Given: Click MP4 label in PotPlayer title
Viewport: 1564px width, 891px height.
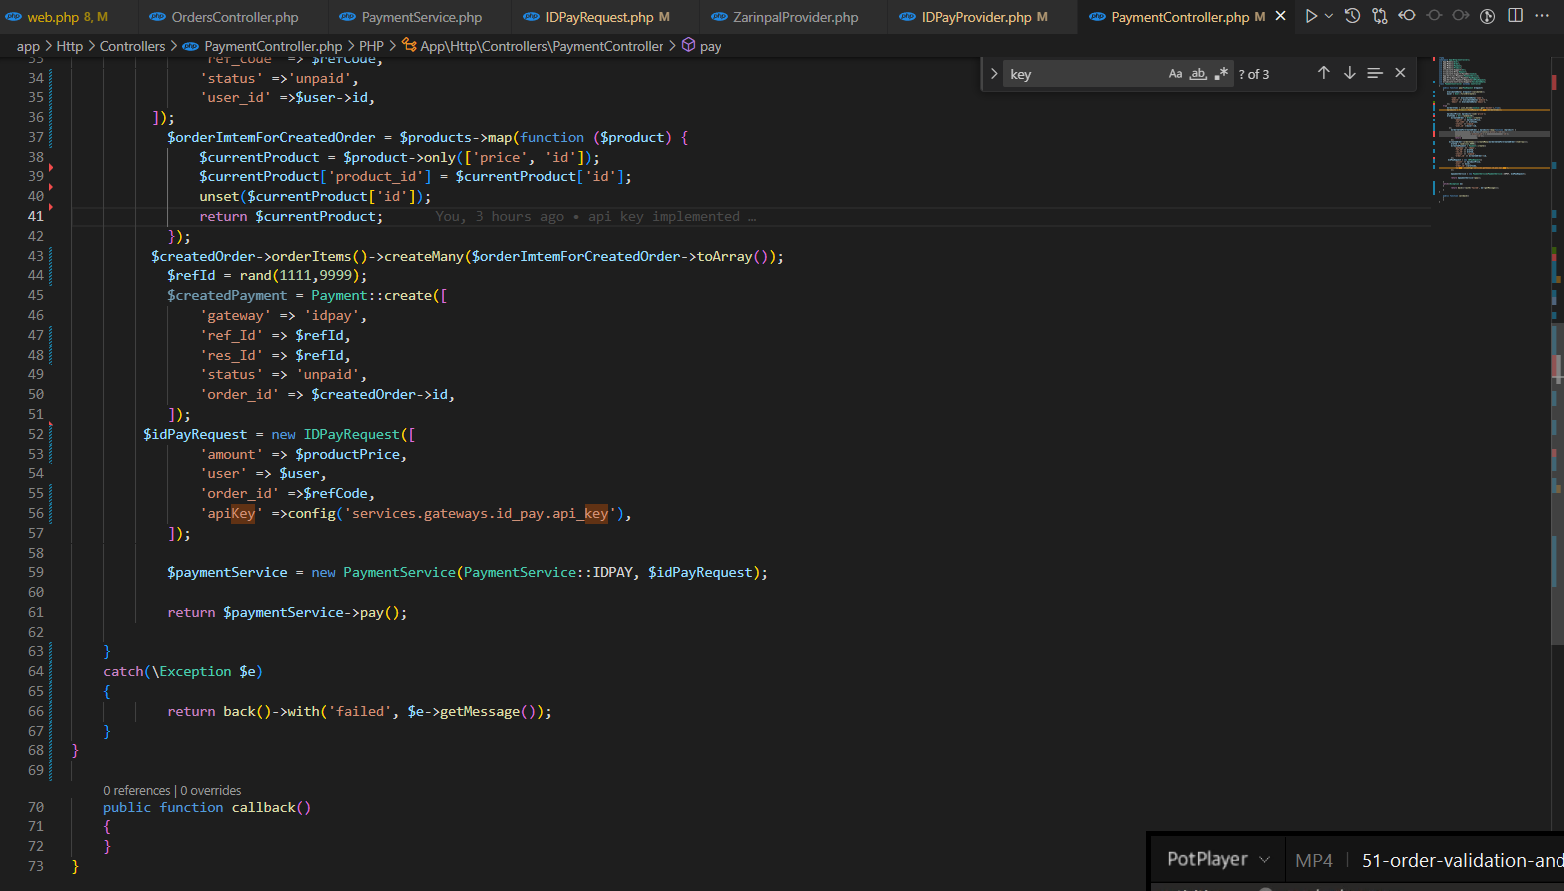Looking at the screenshot, I should tap(1314, 860).
